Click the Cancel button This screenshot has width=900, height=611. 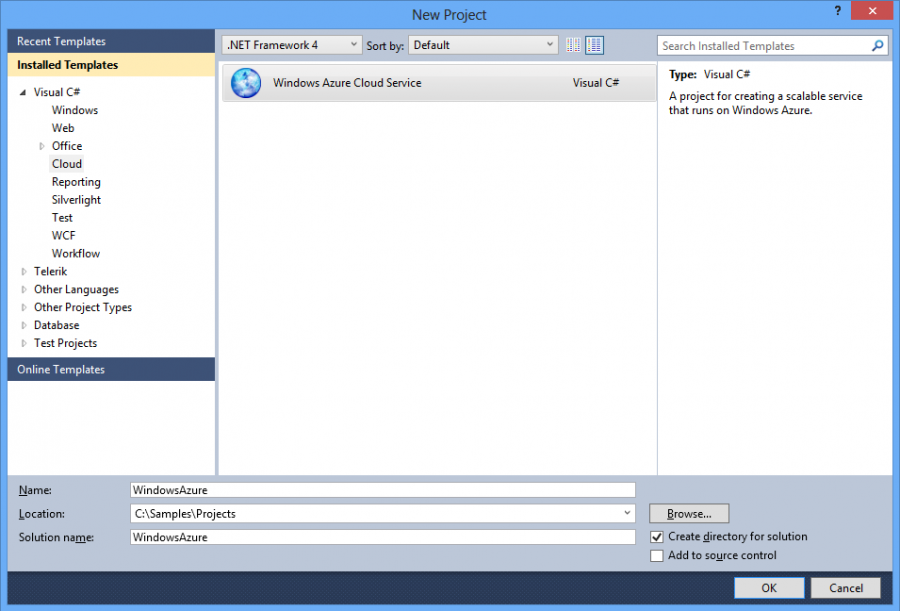(x=845, y=588)
